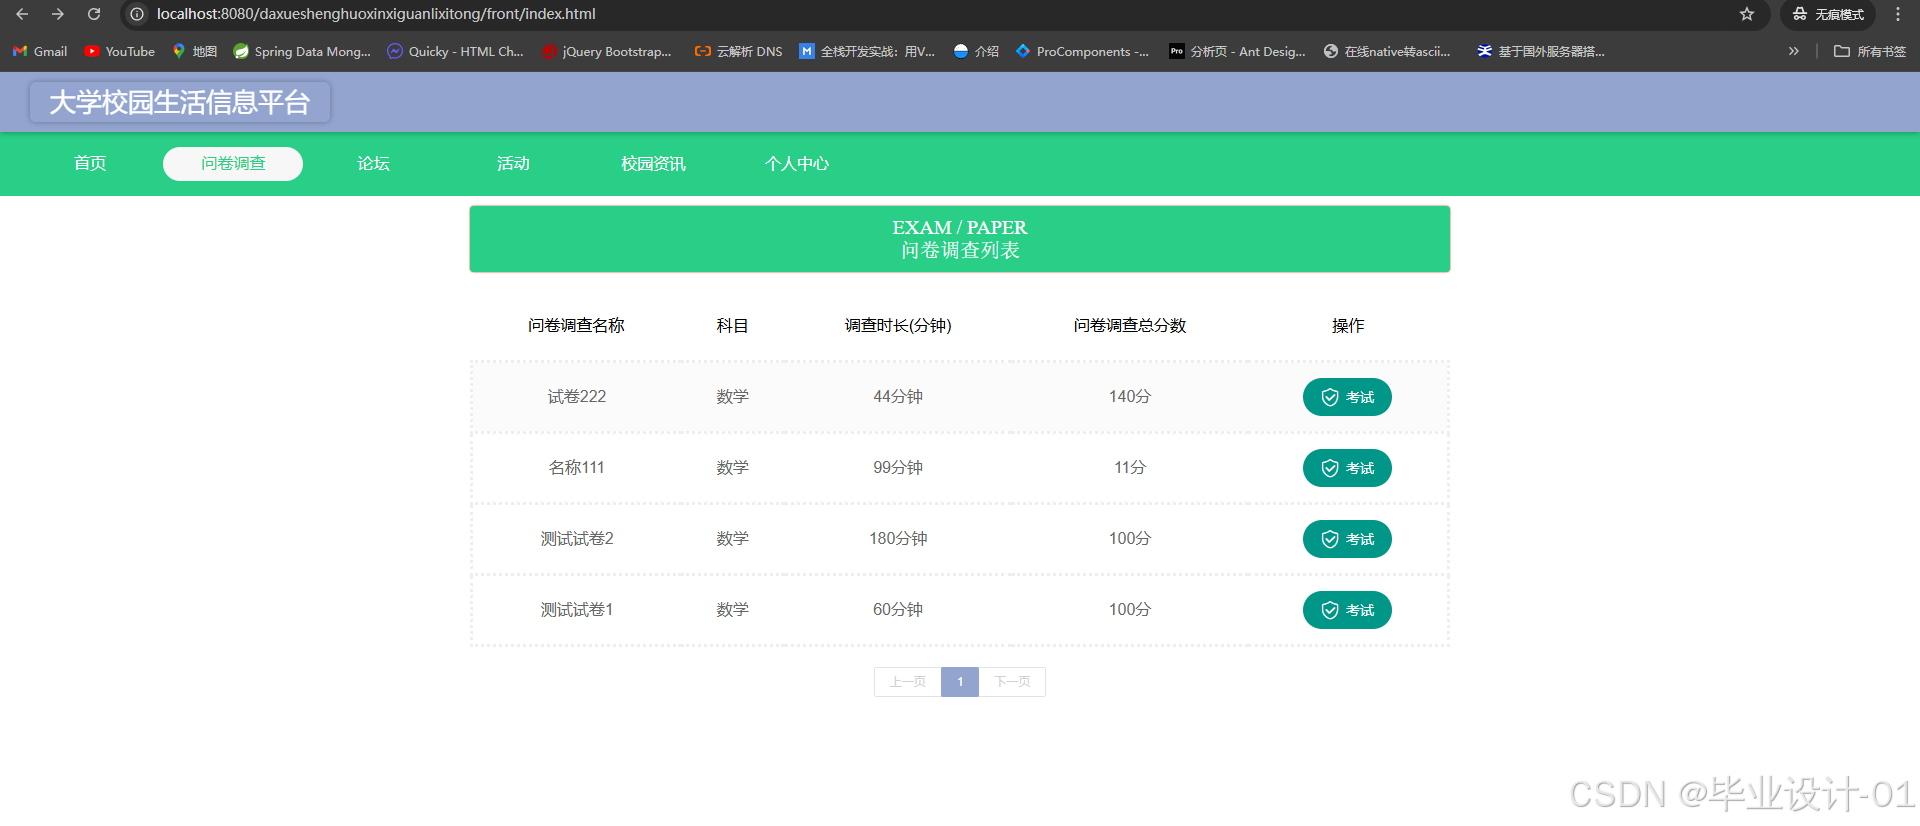Start 考试 for 名称111
The height and width of the screenshot is (826, 1920).
[x=1347, y=468]
